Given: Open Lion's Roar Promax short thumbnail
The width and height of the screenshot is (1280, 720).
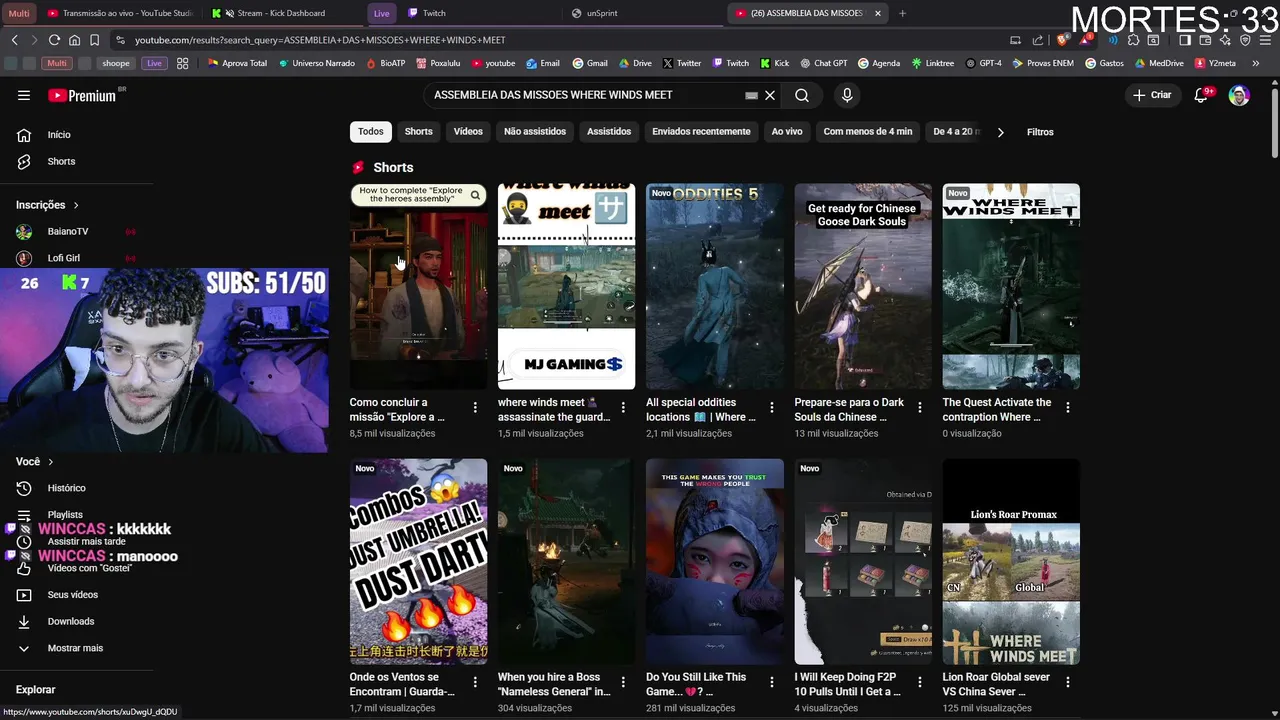Looking at the screenshot, I should 1011,562.
